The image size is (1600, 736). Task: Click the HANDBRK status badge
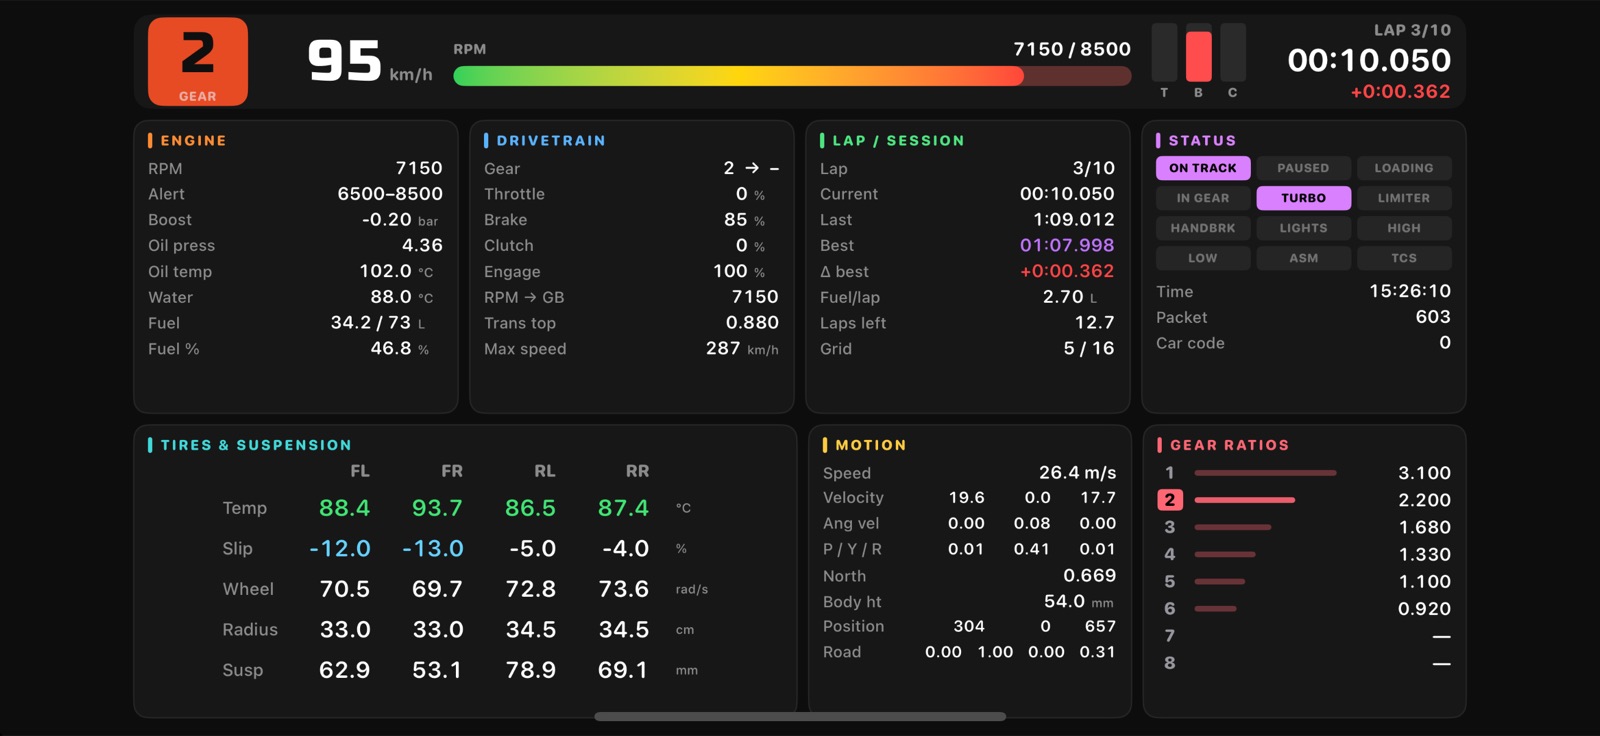pos(1203,228)
